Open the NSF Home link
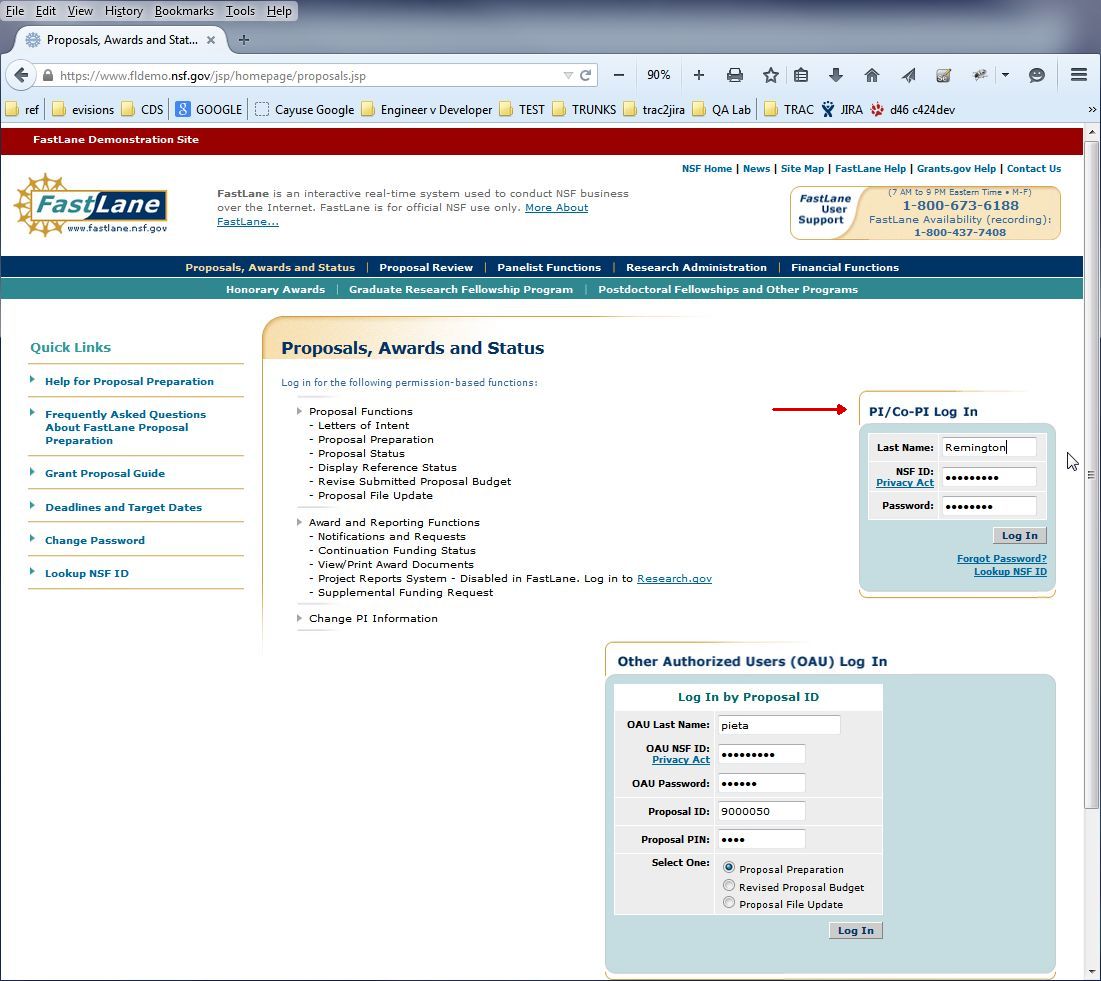 (x=706, y=169)
